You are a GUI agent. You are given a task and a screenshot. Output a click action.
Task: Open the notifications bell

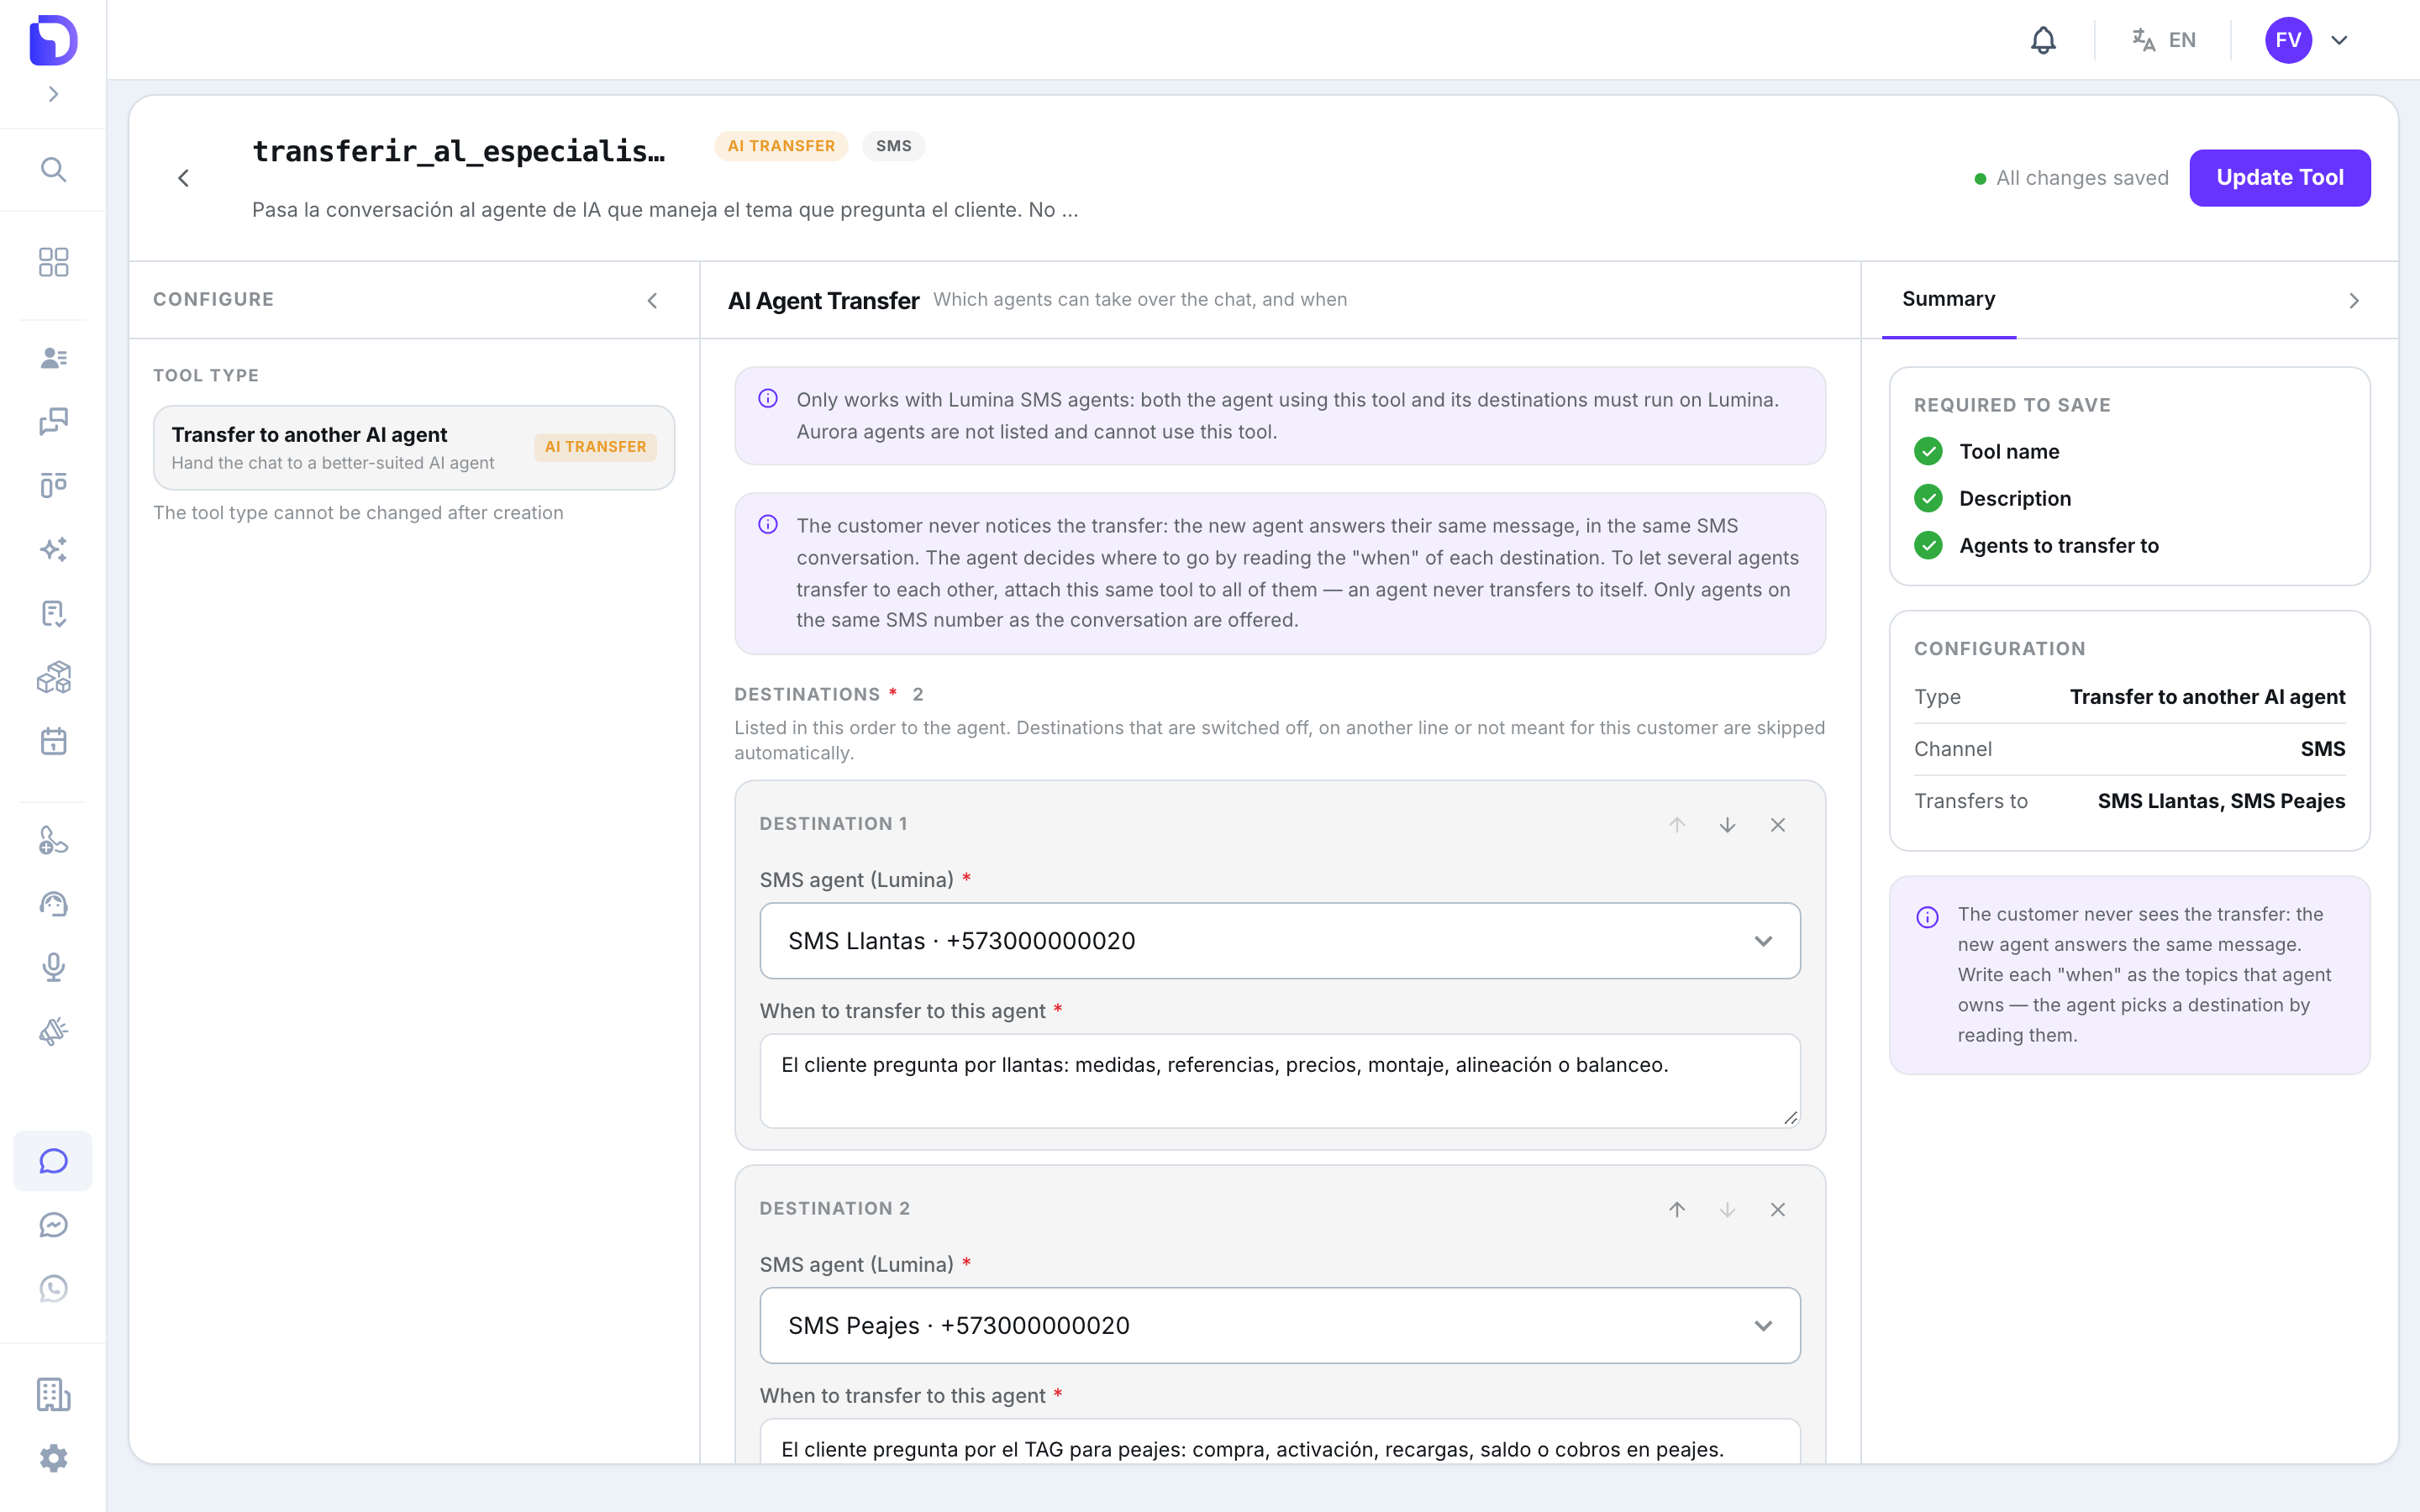click(x=2043, y=40)
